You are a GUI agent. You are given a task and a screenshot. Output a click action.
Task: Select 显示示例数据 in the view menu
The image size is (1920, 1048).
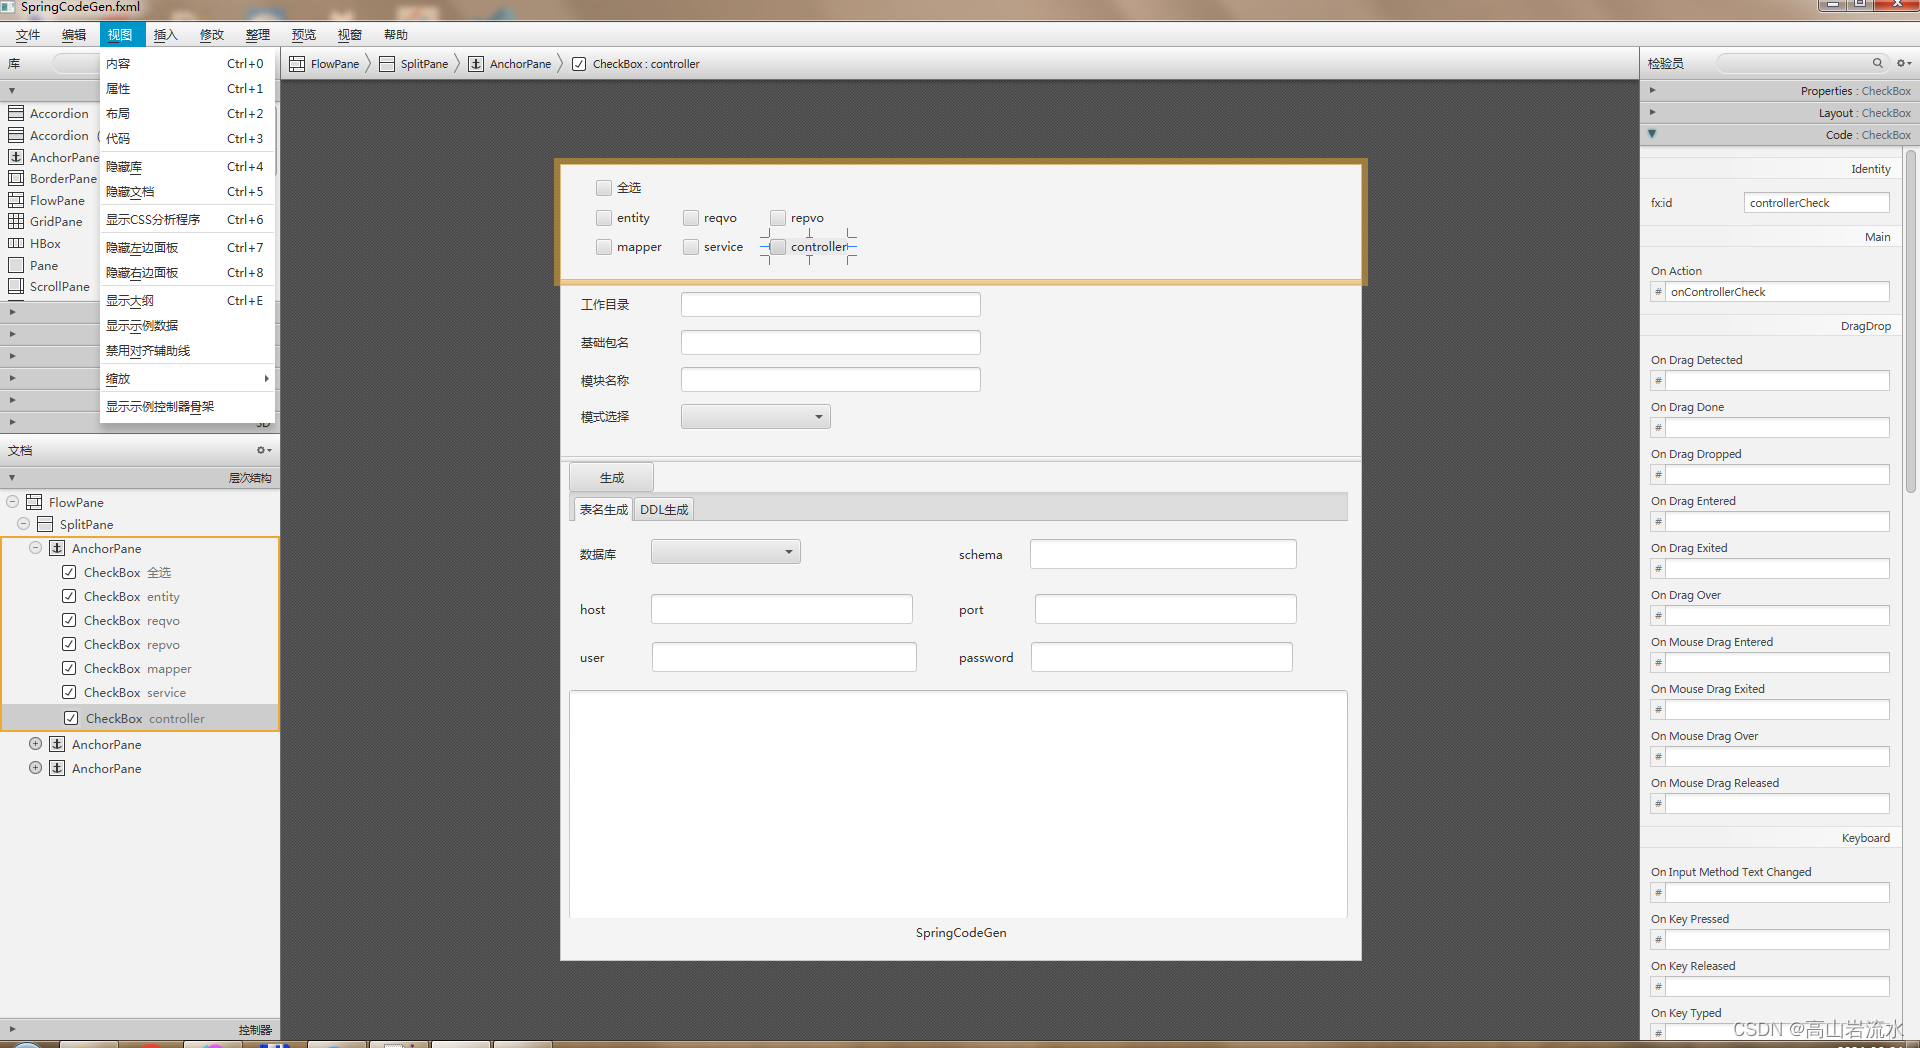pyautogui.click(x=144, y=325)
